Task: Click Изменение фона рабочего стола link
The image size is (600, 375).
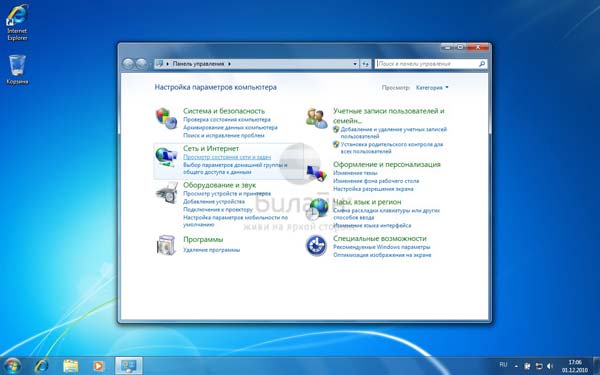Action: click(x=376, y=181)
